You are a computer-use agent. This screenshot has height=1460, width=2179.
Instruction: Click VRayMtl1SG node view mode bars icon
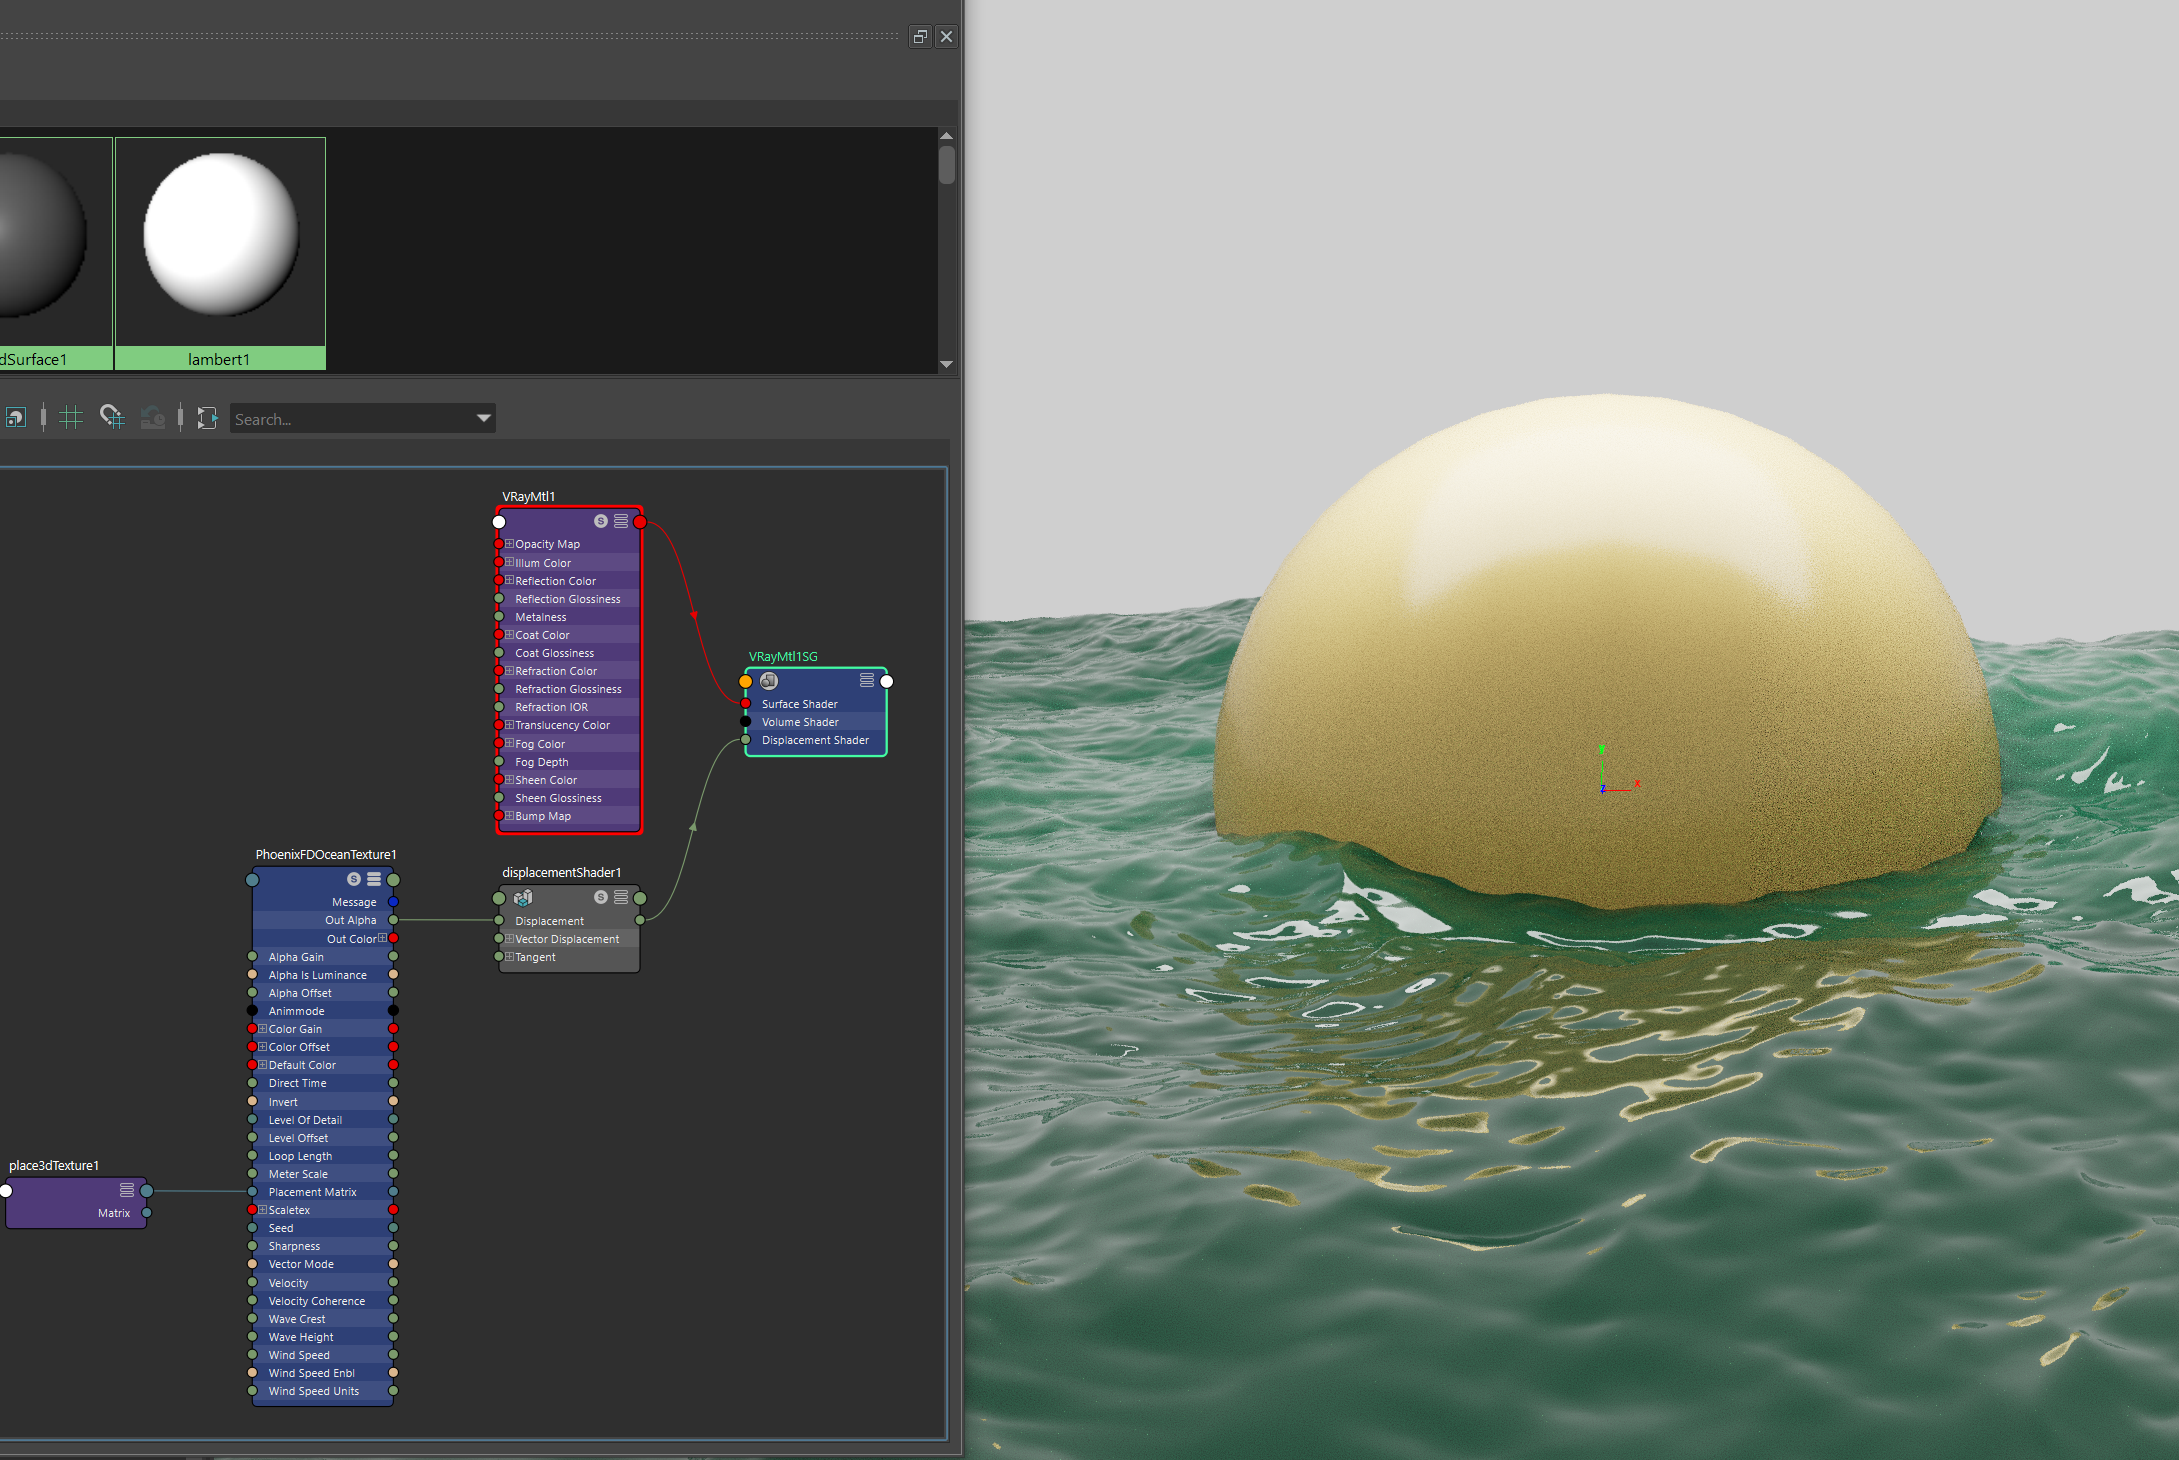pos(867,680)
